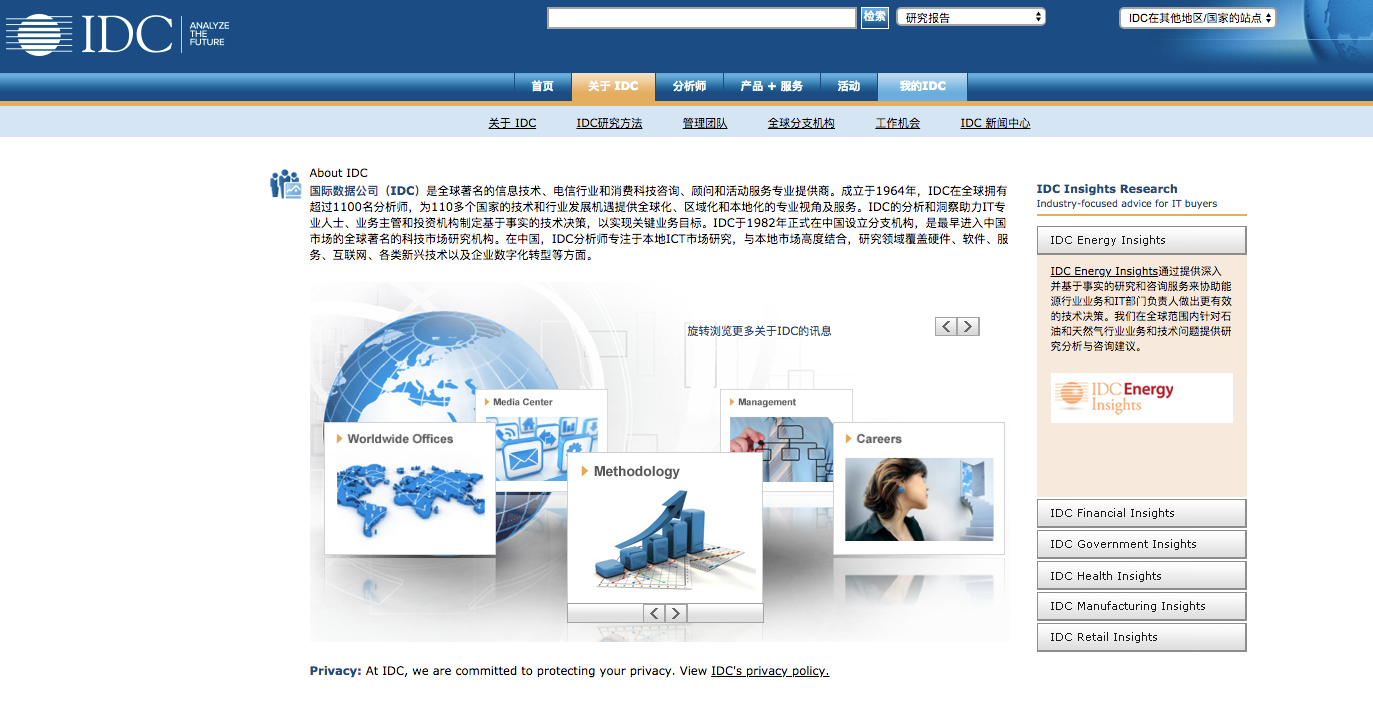This screenshot has width=1373, height=720.
Task: Open the Media Center card image
Action: click(541, 449)
